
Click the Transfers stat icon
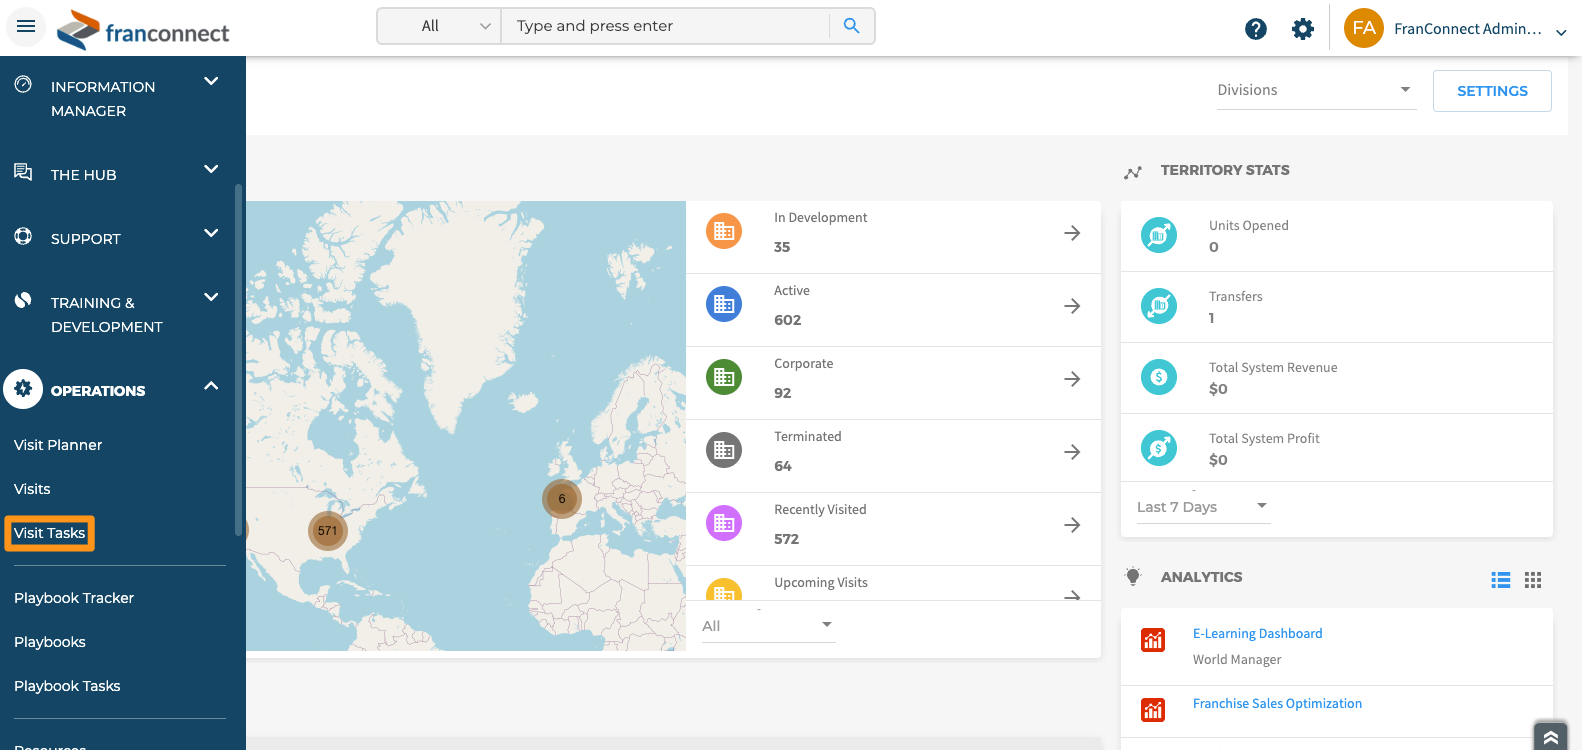coord(1159,306)
